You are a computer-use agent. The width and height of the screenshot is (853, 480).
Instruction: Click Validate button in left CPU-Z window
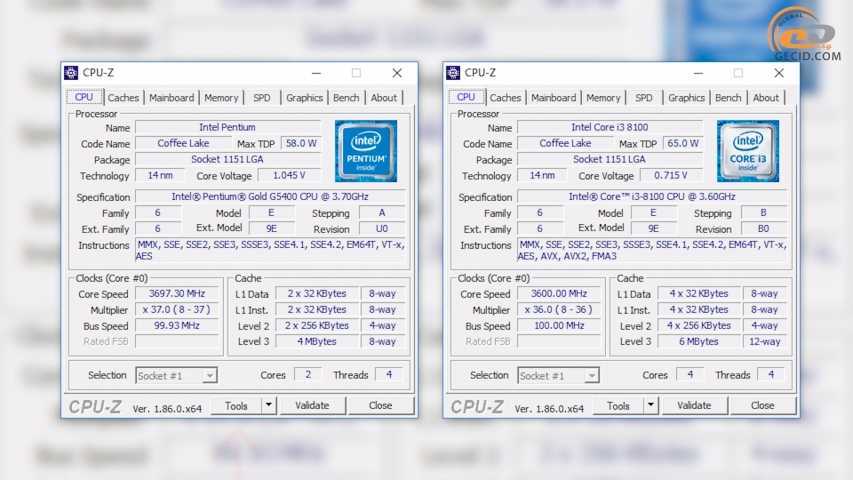coord(312,405)
